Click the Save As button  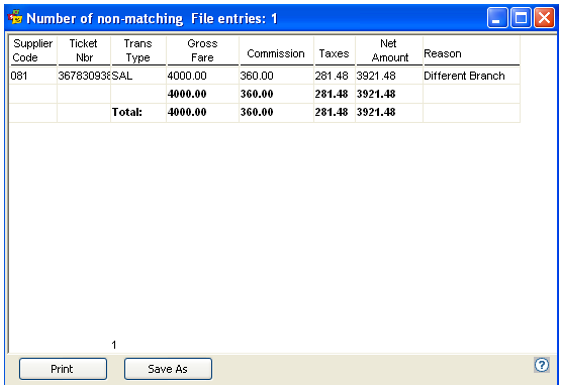[x=168, y=369]
